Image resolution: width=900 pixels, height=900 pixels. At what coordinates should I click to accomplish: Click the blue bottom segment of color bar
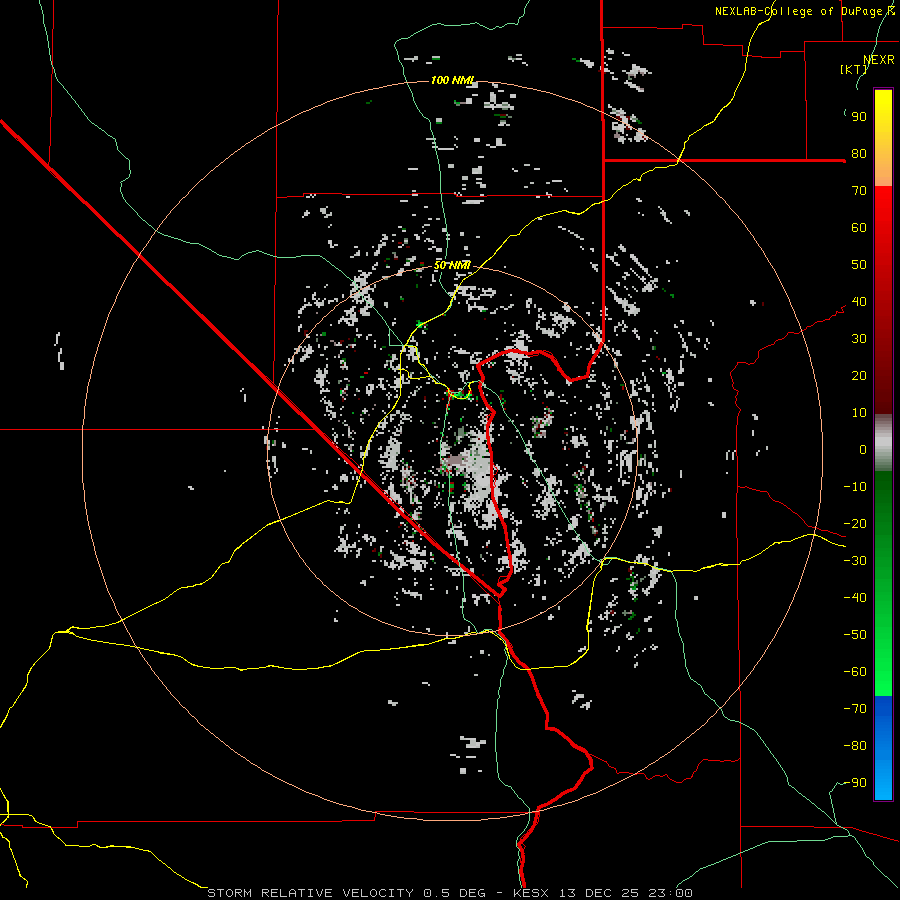(x=883, y=748)
